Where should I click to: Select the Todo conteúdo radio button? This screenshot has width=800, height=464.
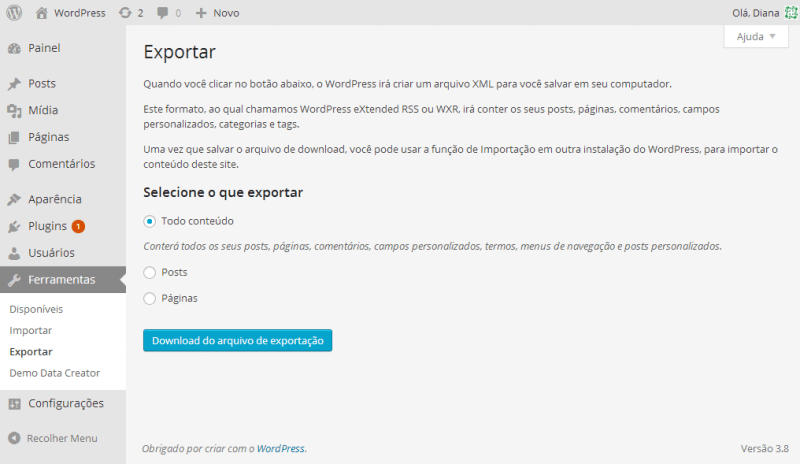point(149,222)
